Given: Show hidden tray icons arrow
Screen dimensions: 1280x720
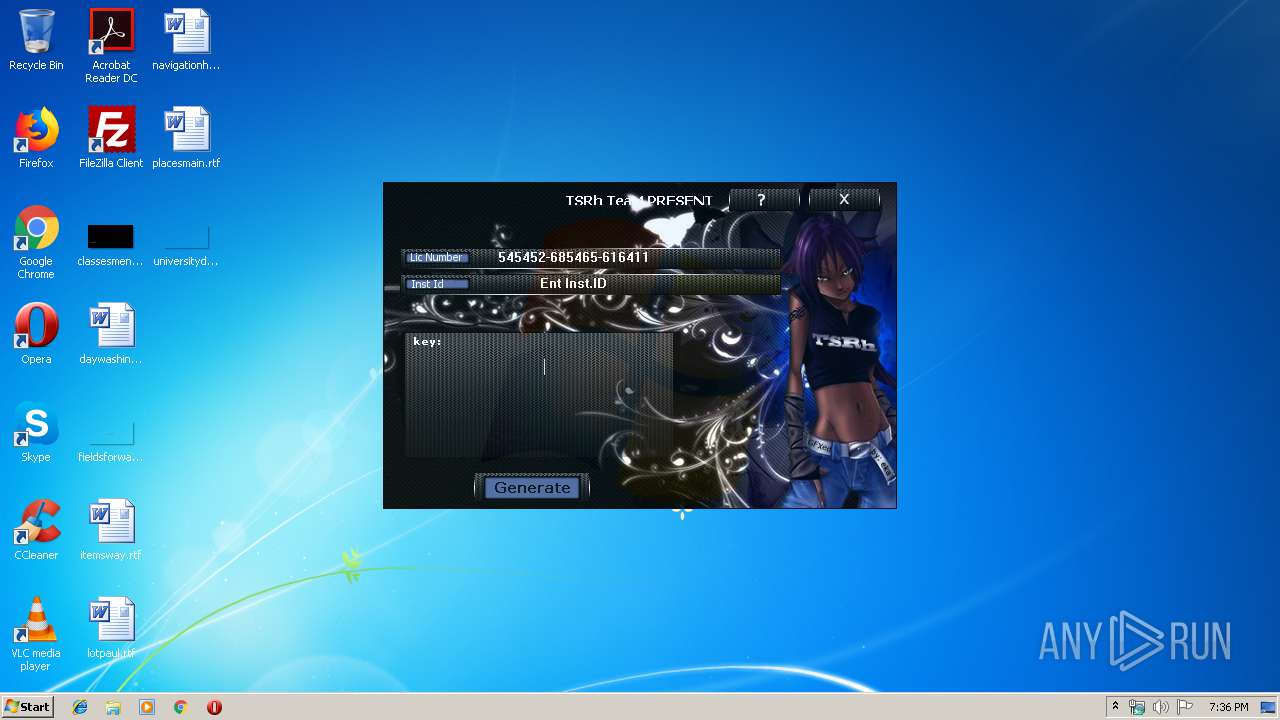Looking at the screenshot, I should [x=1115, y=707].
